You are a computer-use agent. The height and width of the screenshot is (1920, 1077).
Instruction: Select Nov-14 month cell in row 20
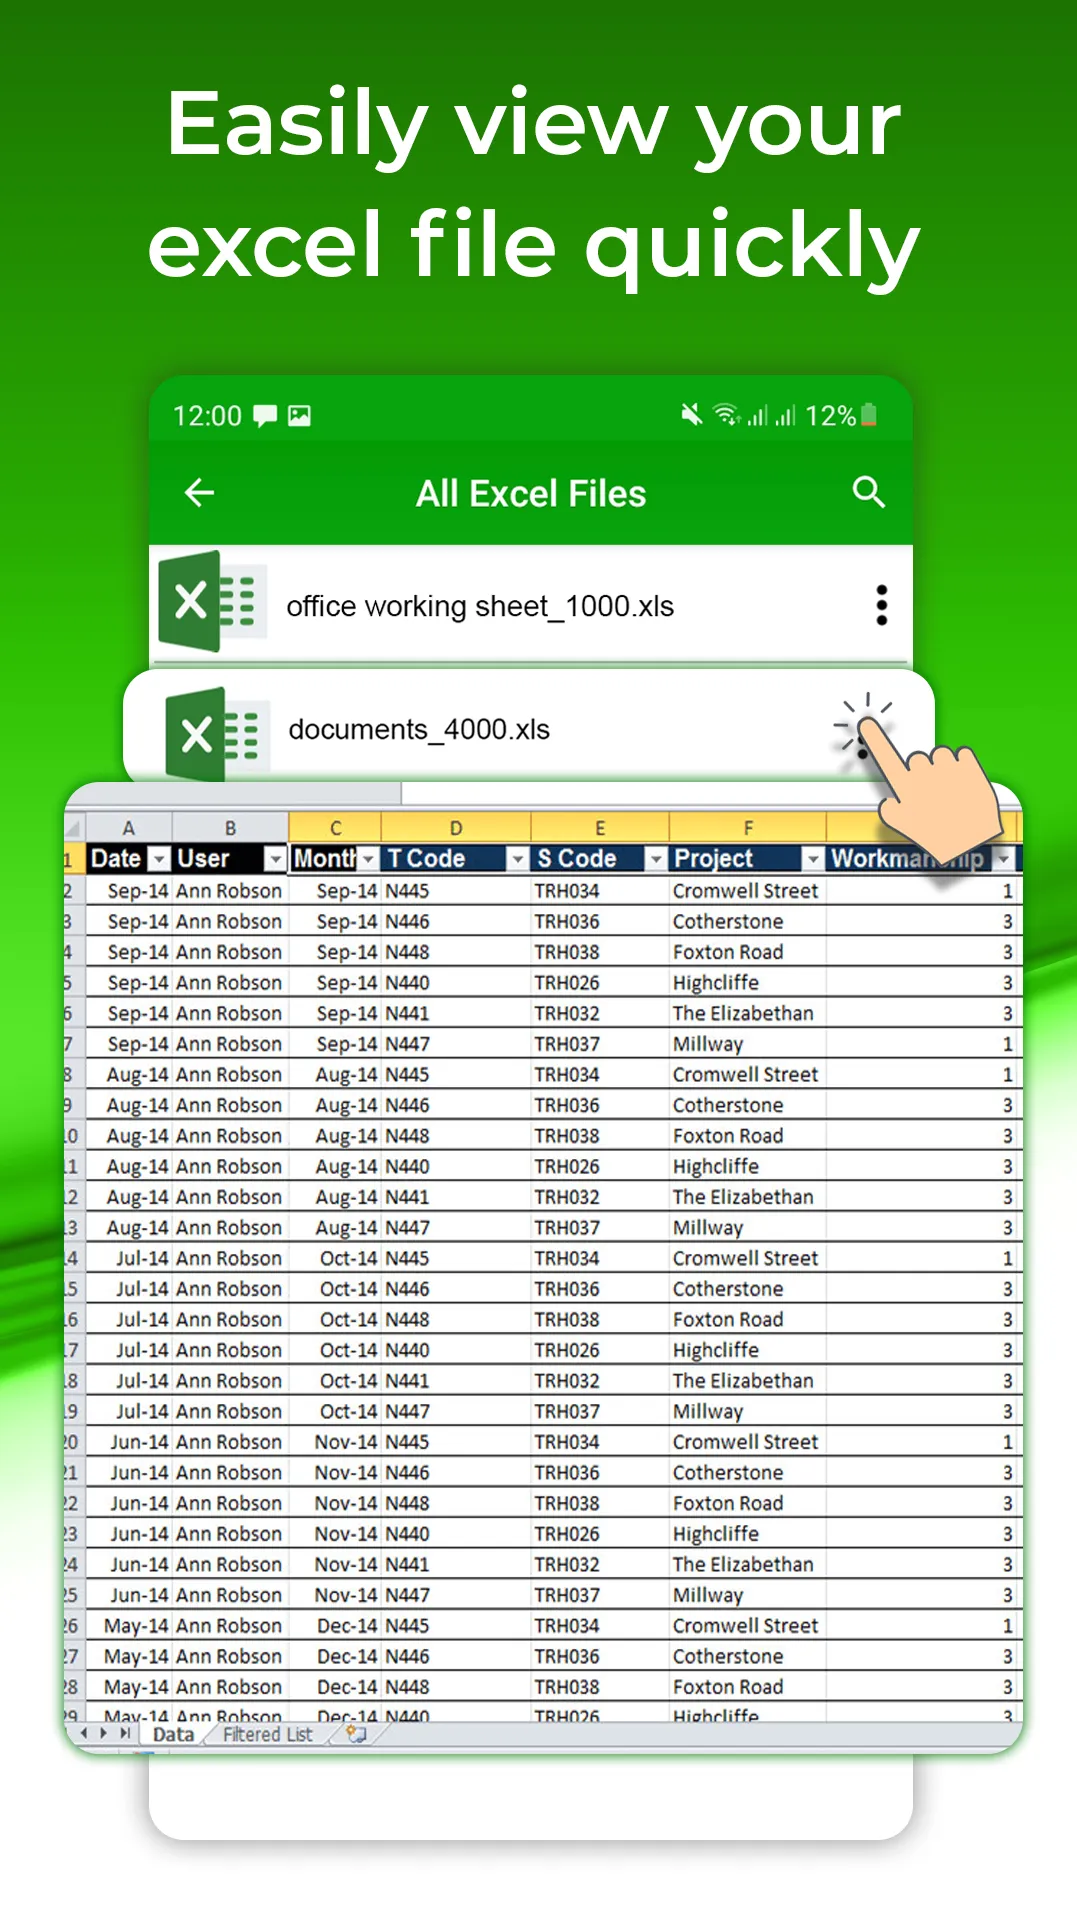click(335, 1442)
